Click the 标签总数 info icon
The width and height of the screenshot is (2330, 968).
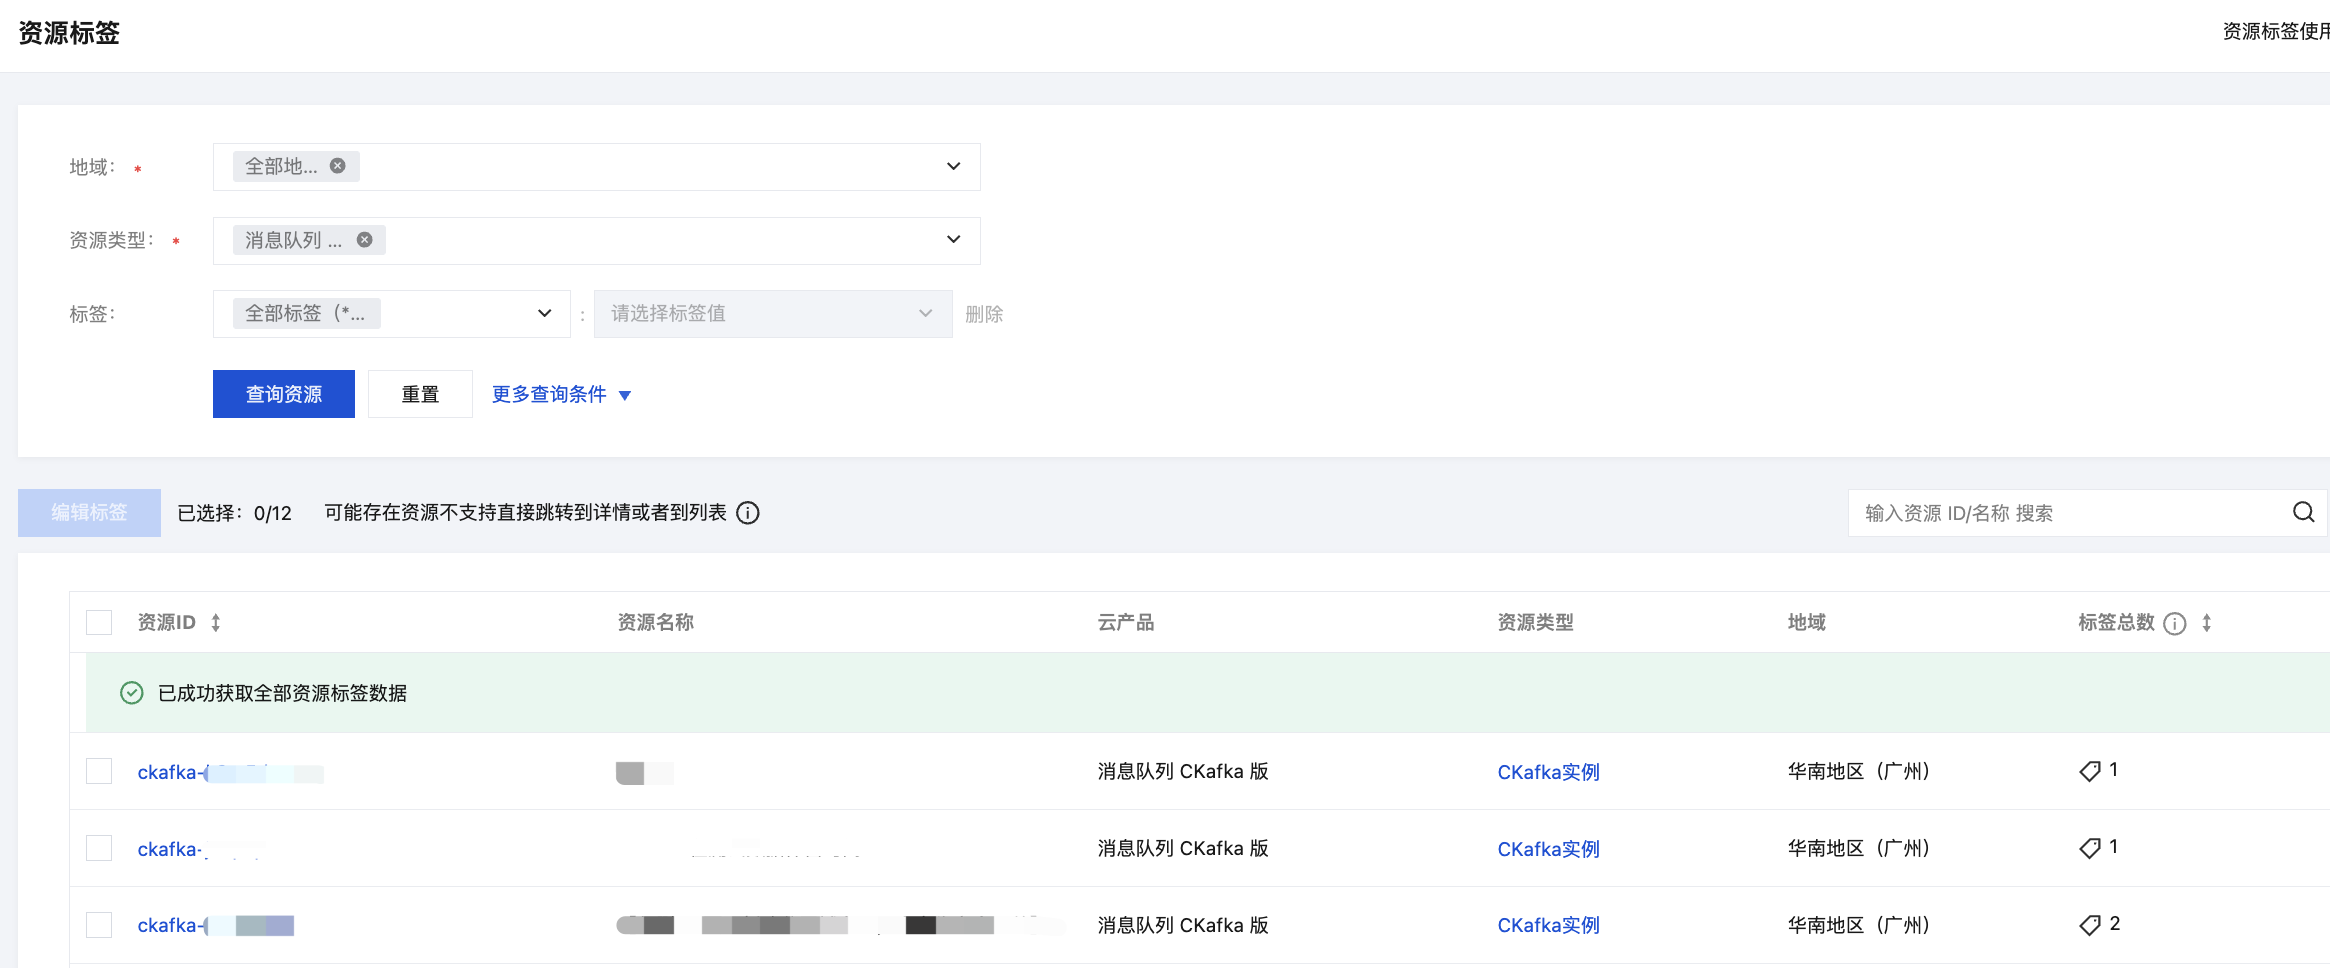[2174, 624]
